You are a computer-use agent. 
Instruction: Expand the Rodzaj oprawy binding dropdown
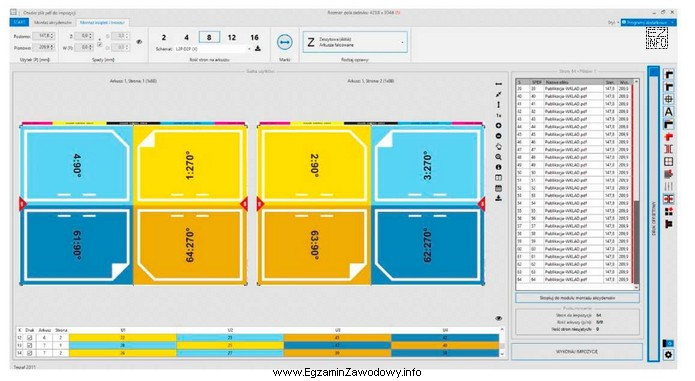[x=355, y=42]
